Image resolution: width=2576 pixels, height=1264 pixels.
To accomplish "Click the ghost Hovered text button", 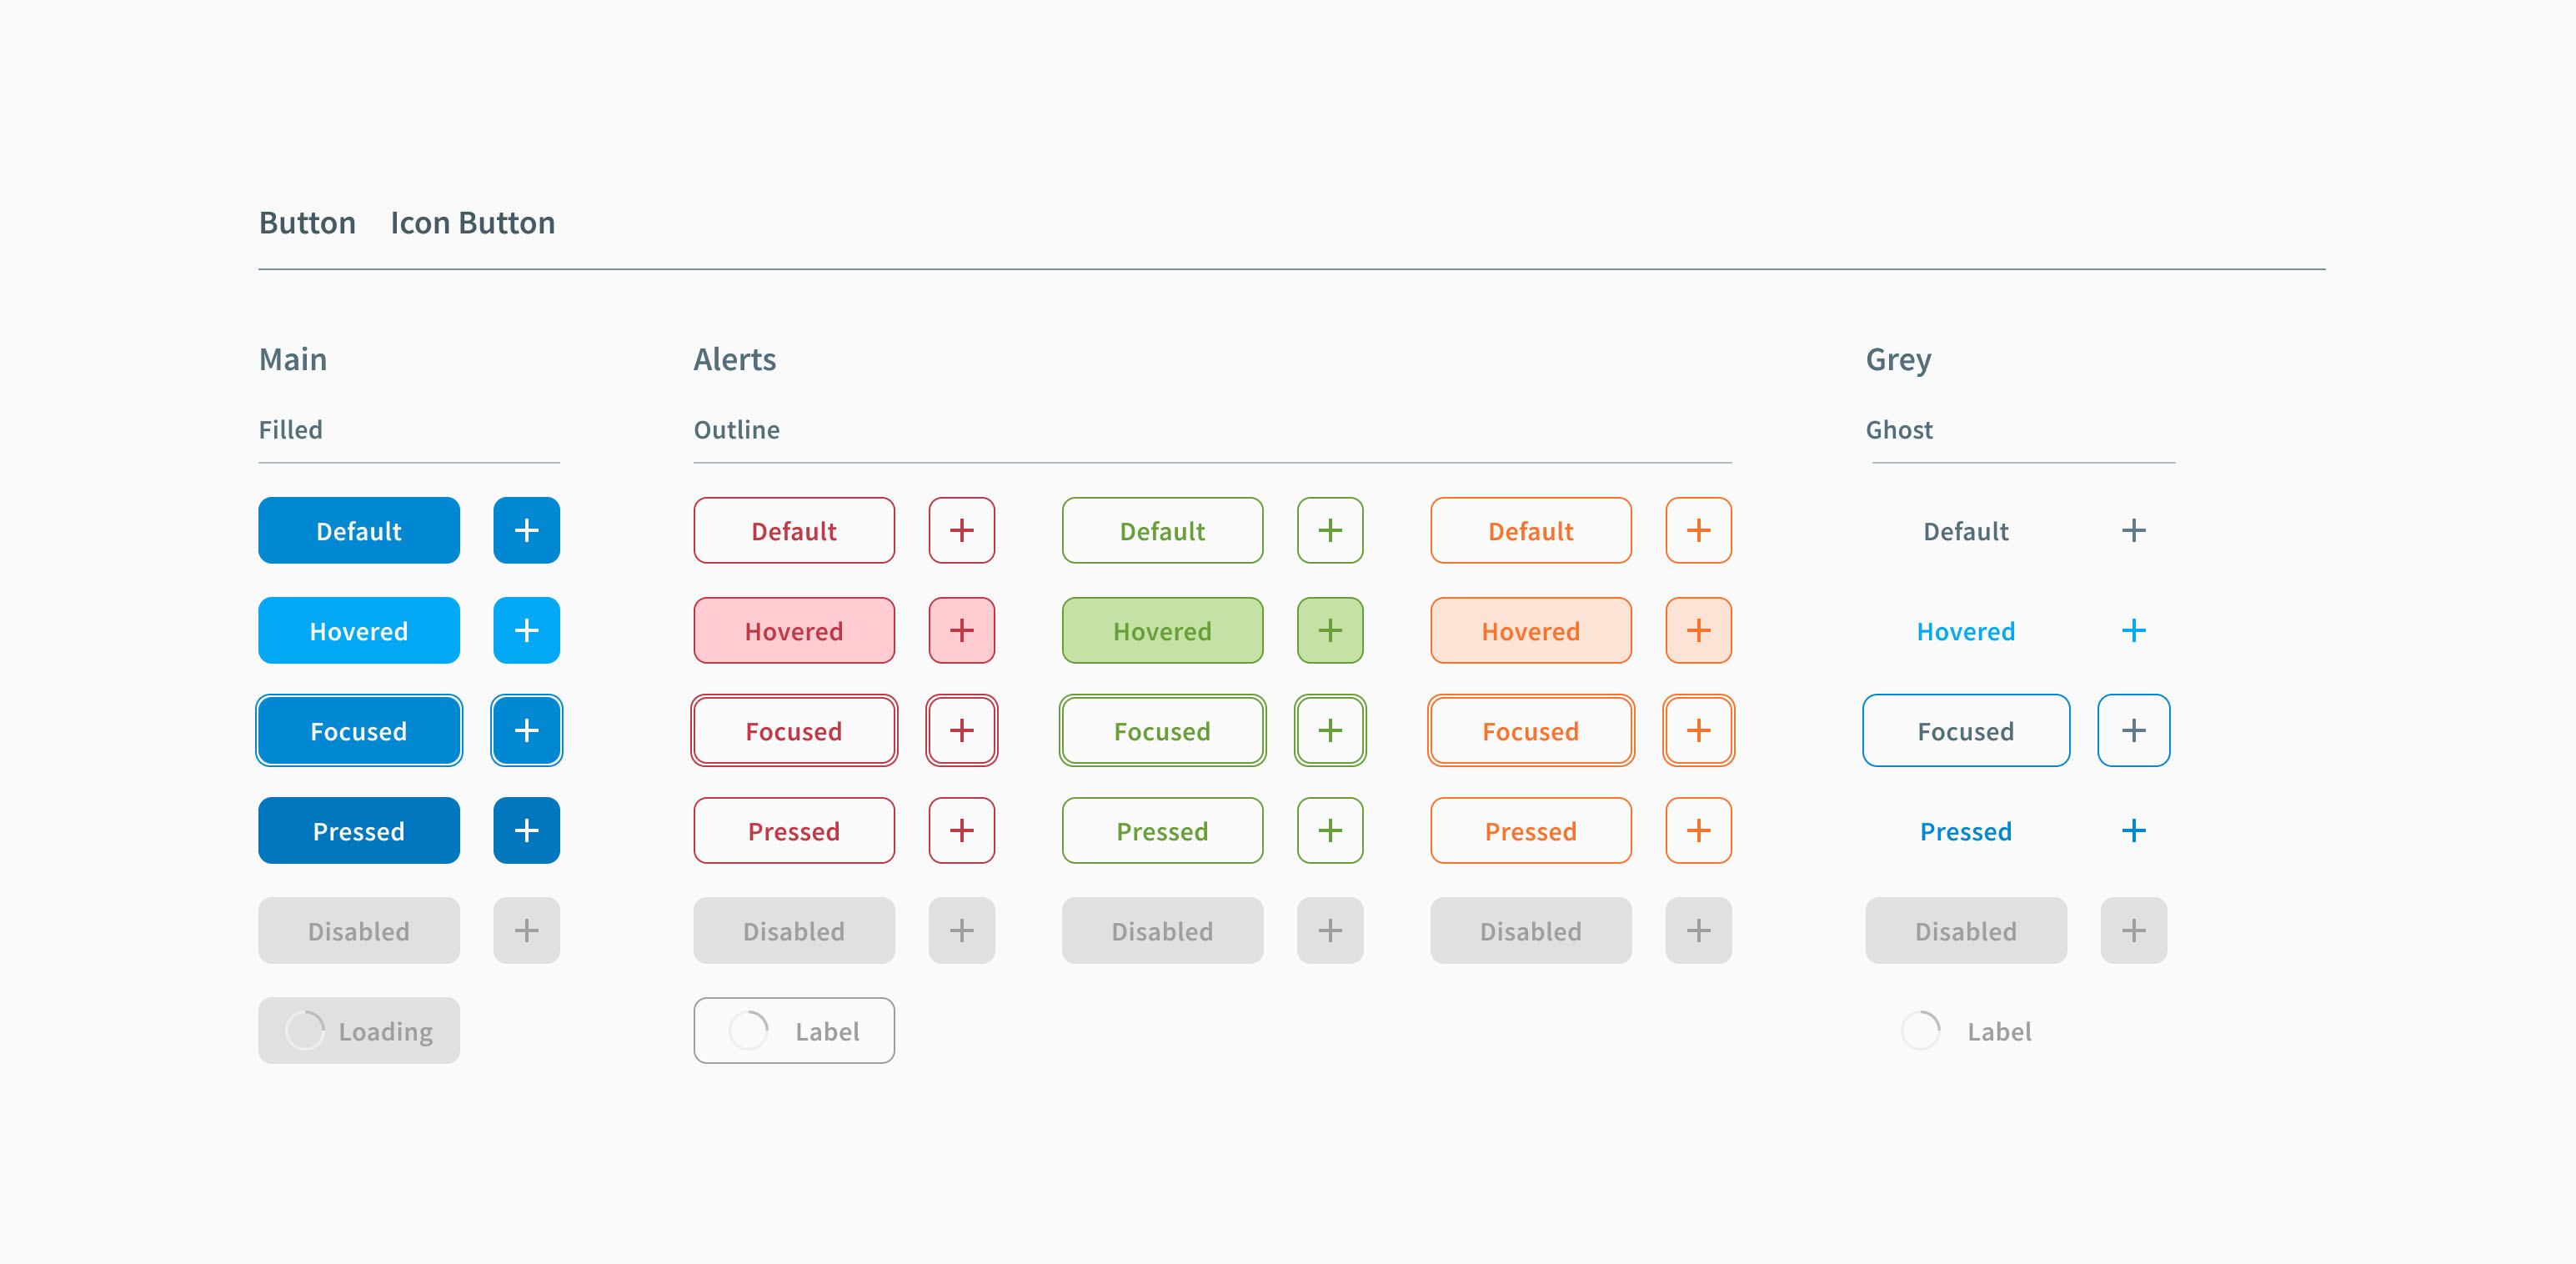I will point(1965,630).
